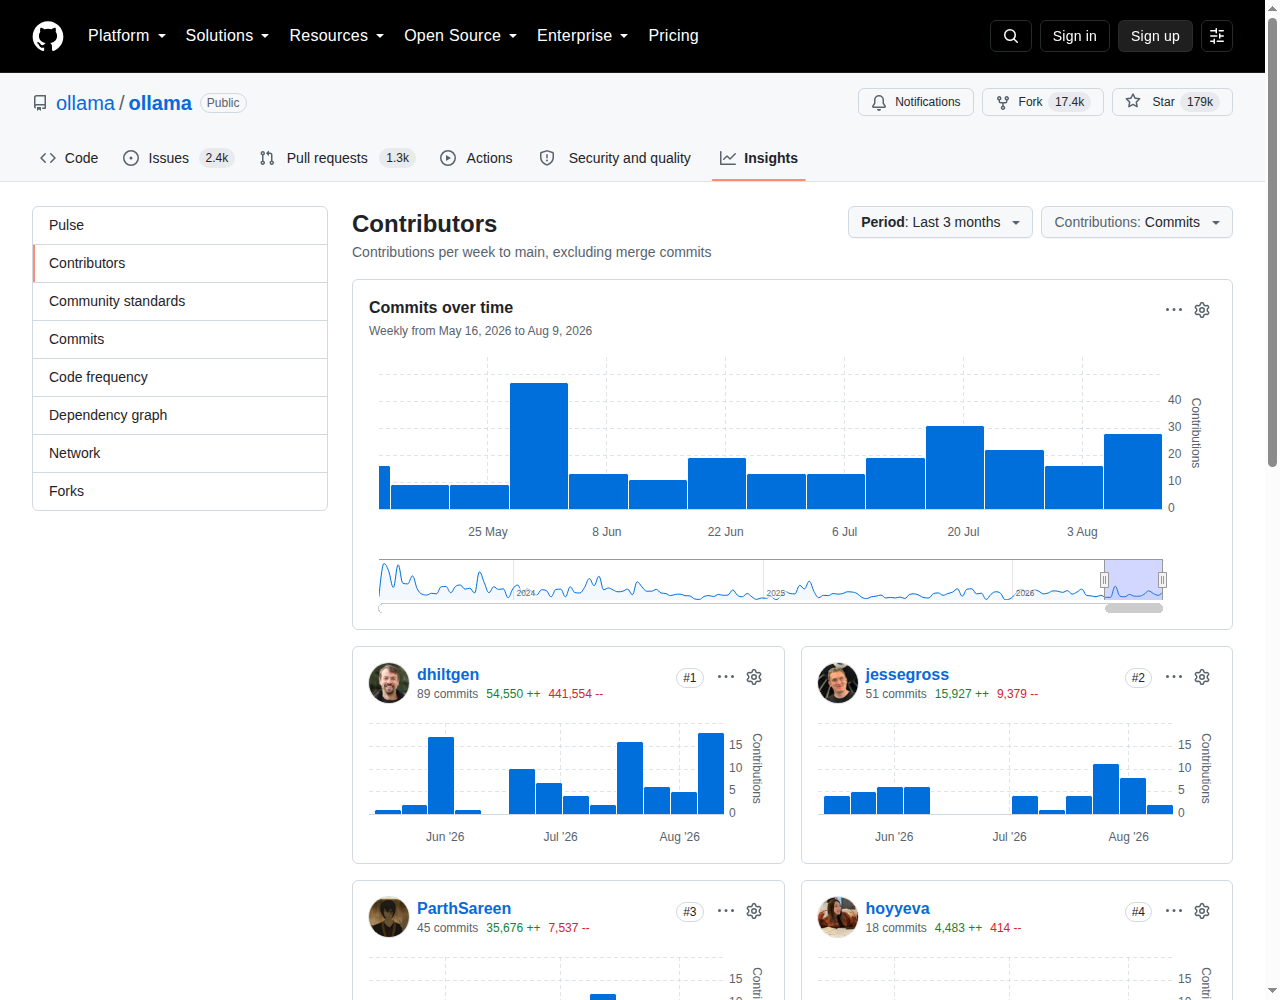The width and height of the screenshot is (1280, 1000).
Task: View ParthSareen's avatar profile picture
Action: pyautogui.click(x=389, y=917)
